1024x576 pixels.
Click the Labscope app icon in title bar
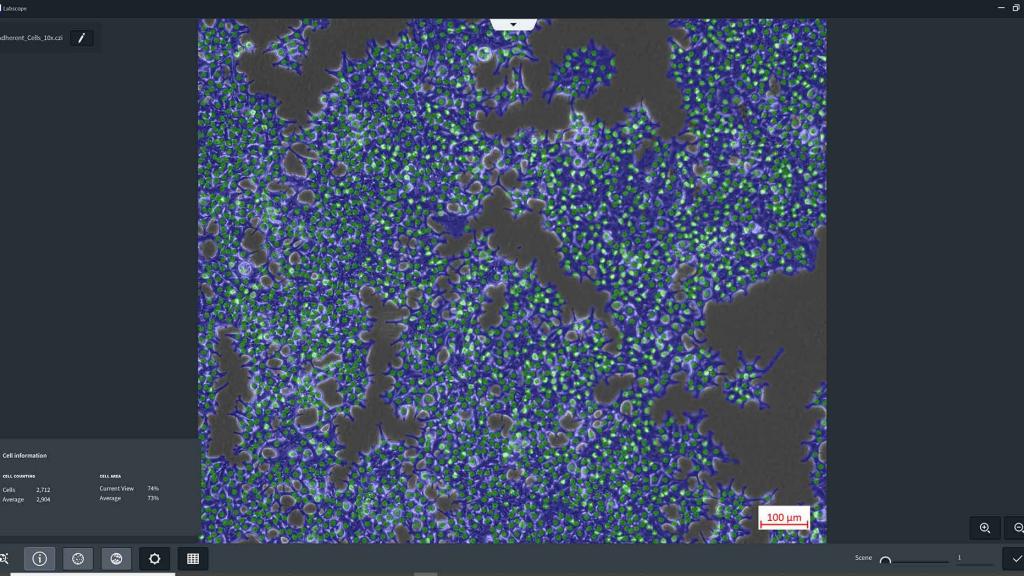click(1, 8)
